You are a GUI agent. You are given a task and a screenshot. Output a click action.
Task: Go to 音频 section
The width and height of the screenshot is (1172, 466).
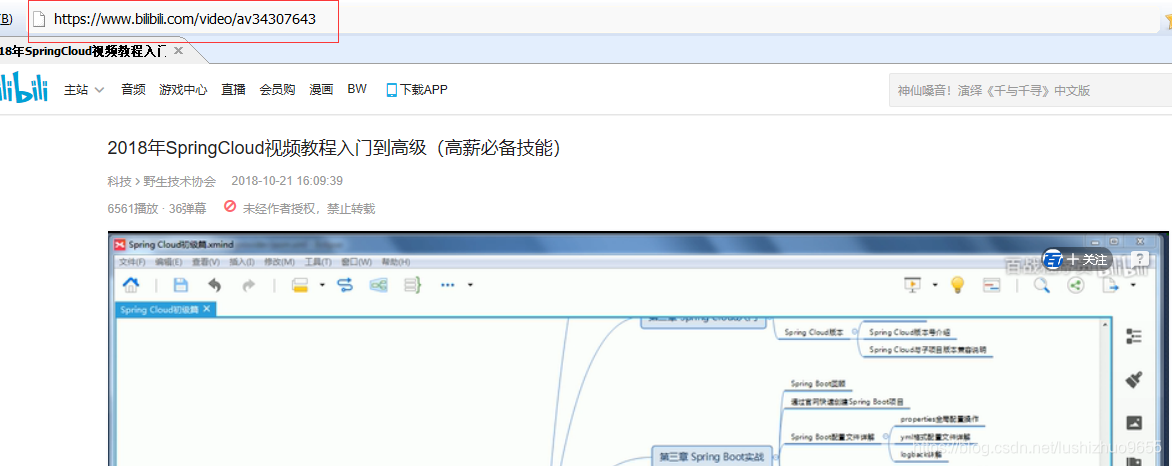pyautogui.click(x=133, y=90)
